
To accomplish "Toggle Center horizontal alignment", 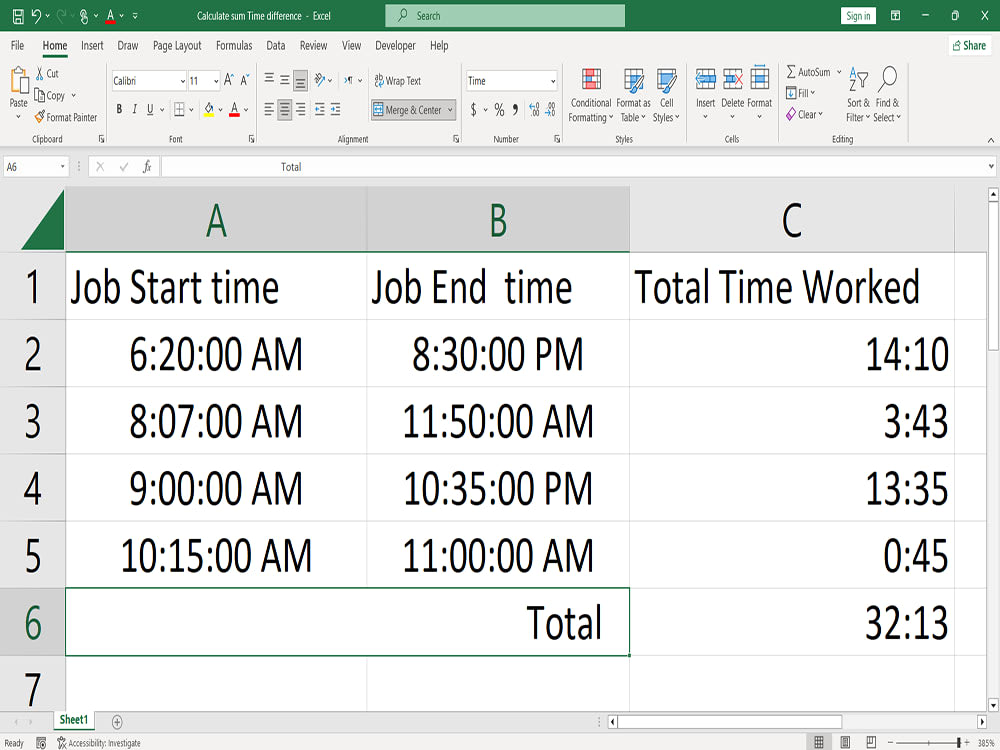I will (x=284, y=110).
